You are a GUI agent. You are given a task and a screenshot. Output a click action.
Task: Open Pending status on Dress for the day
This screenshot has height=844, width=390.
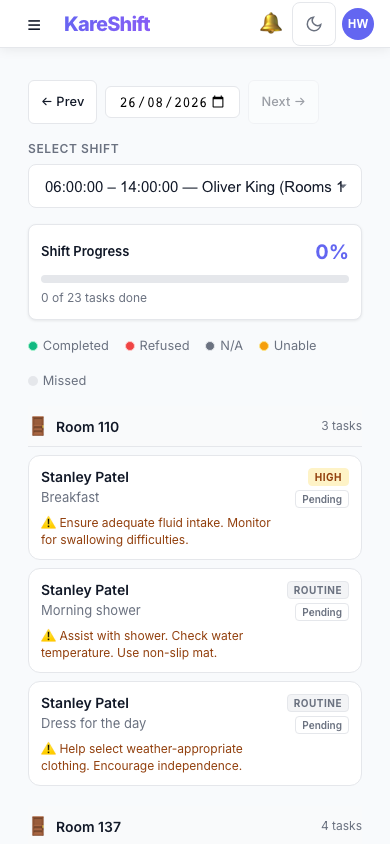[322, 725]
